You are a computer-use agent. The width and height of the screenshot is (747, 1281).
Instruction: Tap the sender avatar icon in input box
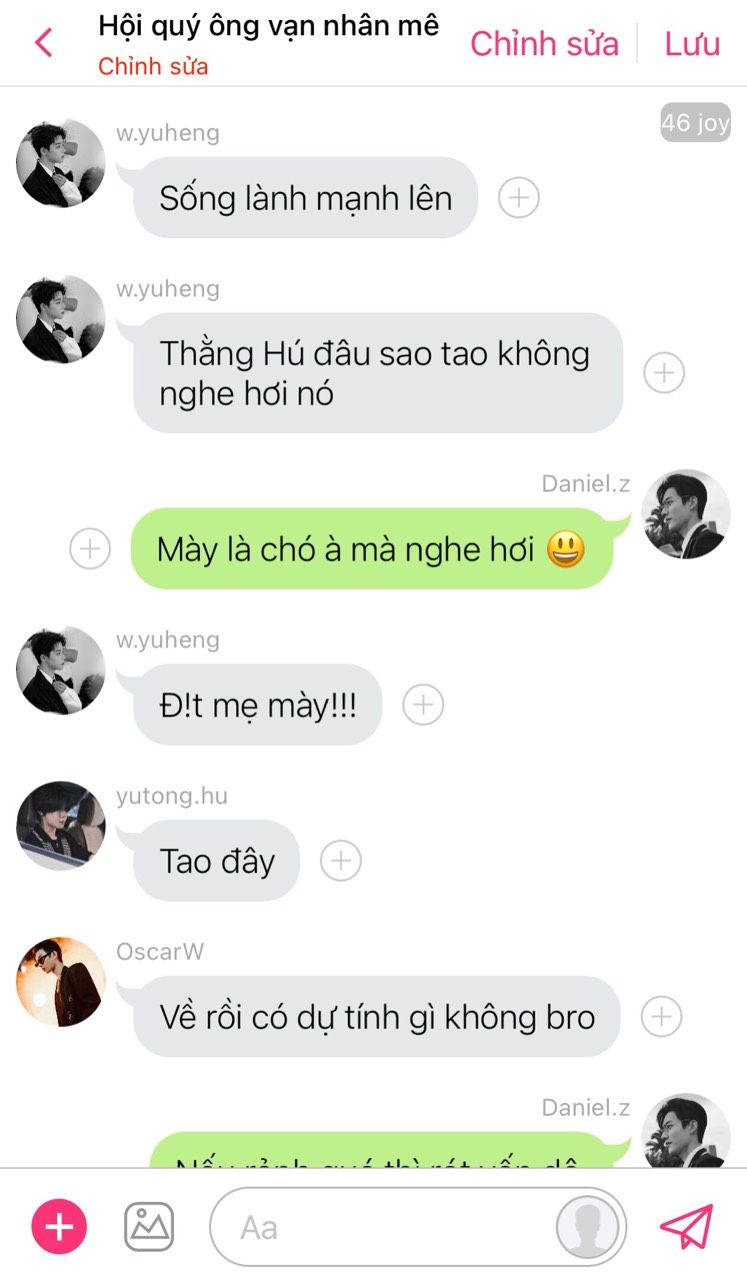[588, 1227]
